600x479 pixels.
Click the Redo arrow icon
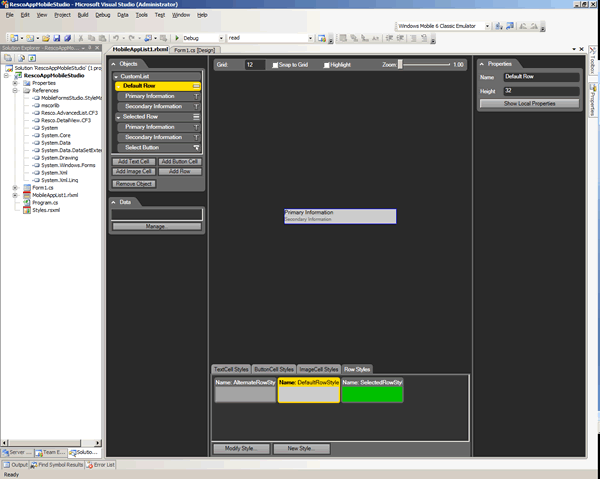pyautogui.click(x=132, y=38)
